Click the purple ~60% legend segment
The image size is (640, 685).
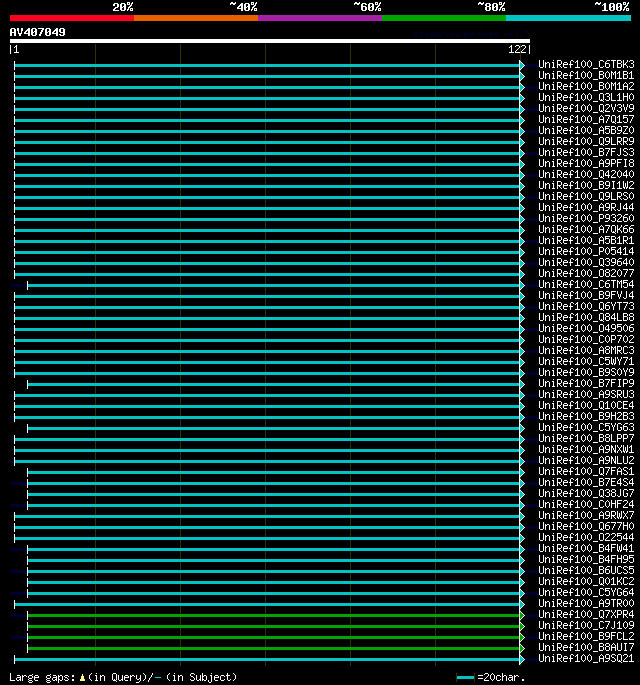(320, 18)
